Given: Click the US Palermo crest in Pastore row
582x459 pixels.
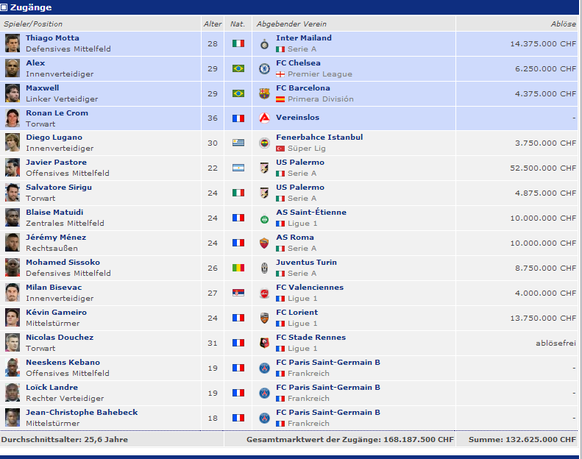Looking at the screenshot, I should click(264, 168).
